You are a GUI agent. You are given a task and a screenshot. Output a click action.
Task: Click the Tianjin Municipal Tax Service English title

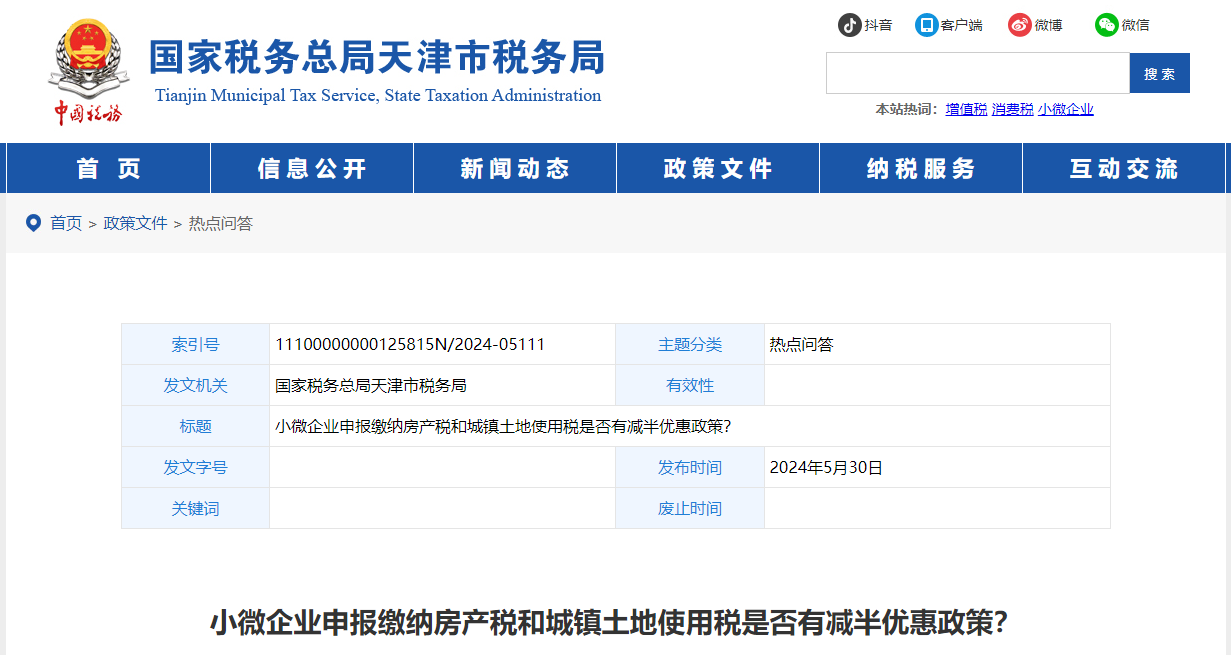click(x=378, y=96)
